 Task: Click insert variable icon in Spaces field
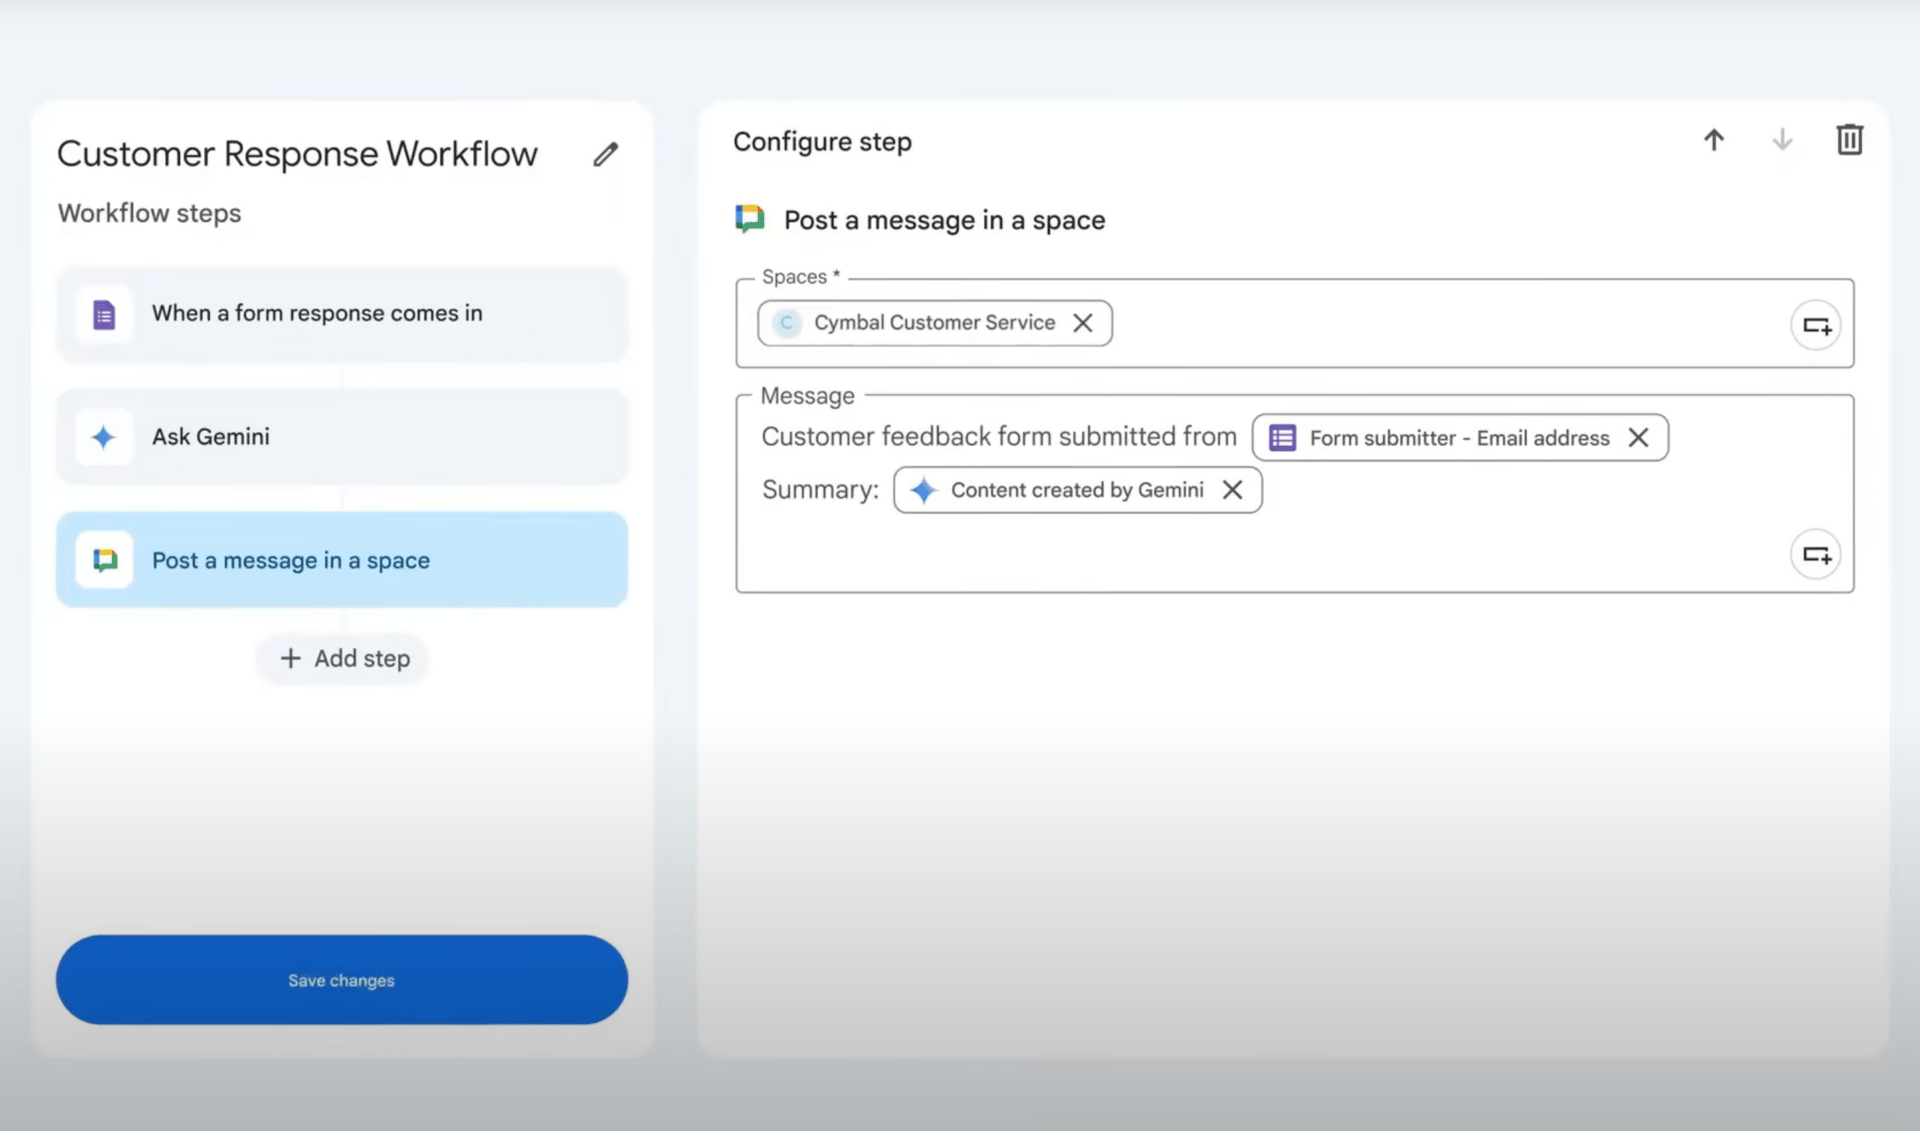(x=1816, y=325)
